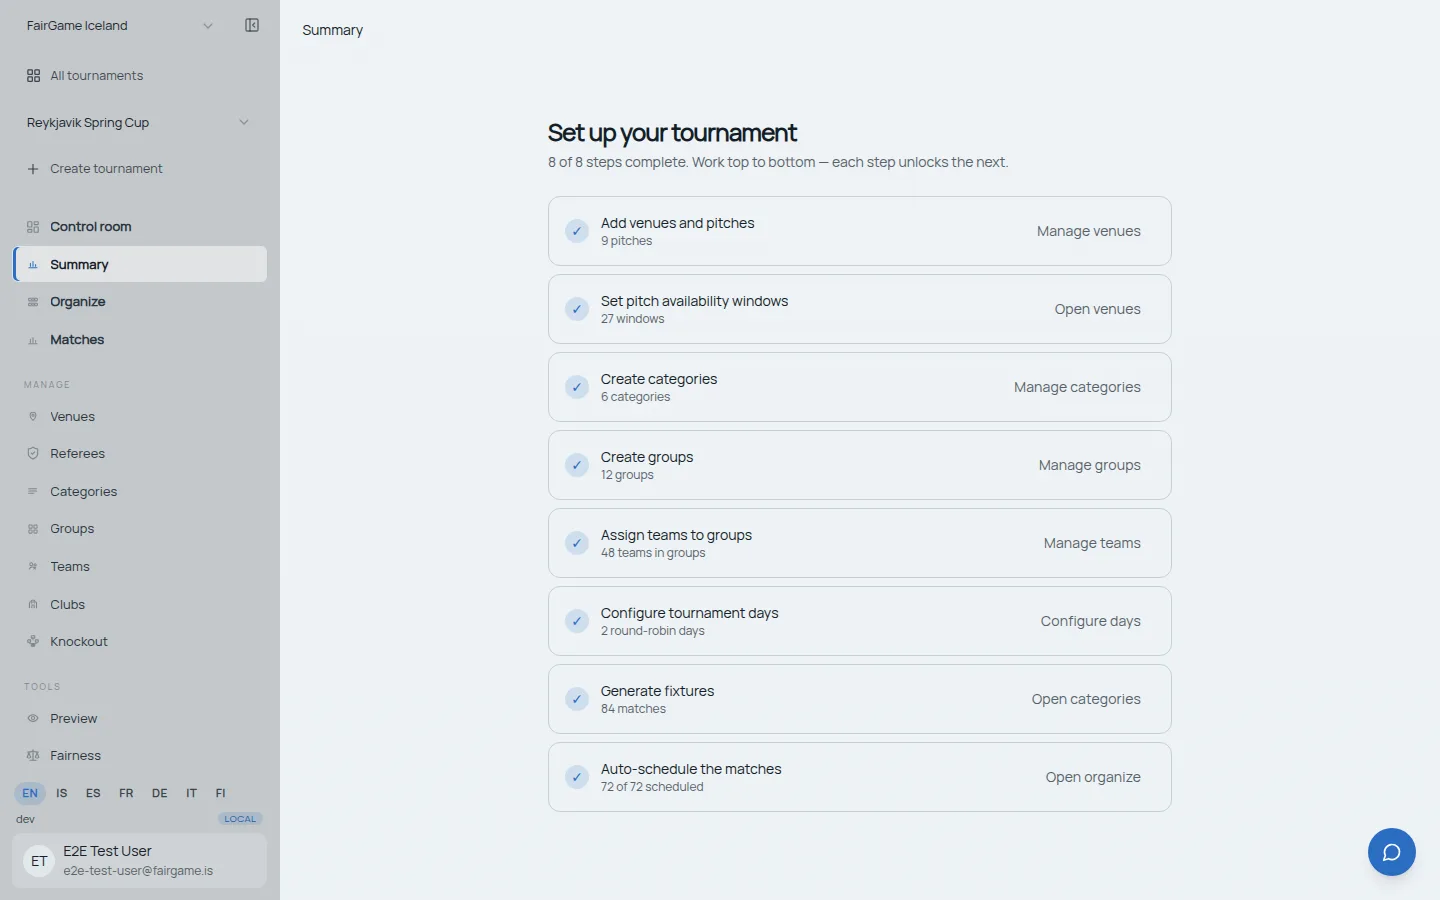Click checkmark for Configure tournament days
Screen dimensions: 1440x900
[x=577, y=621]
